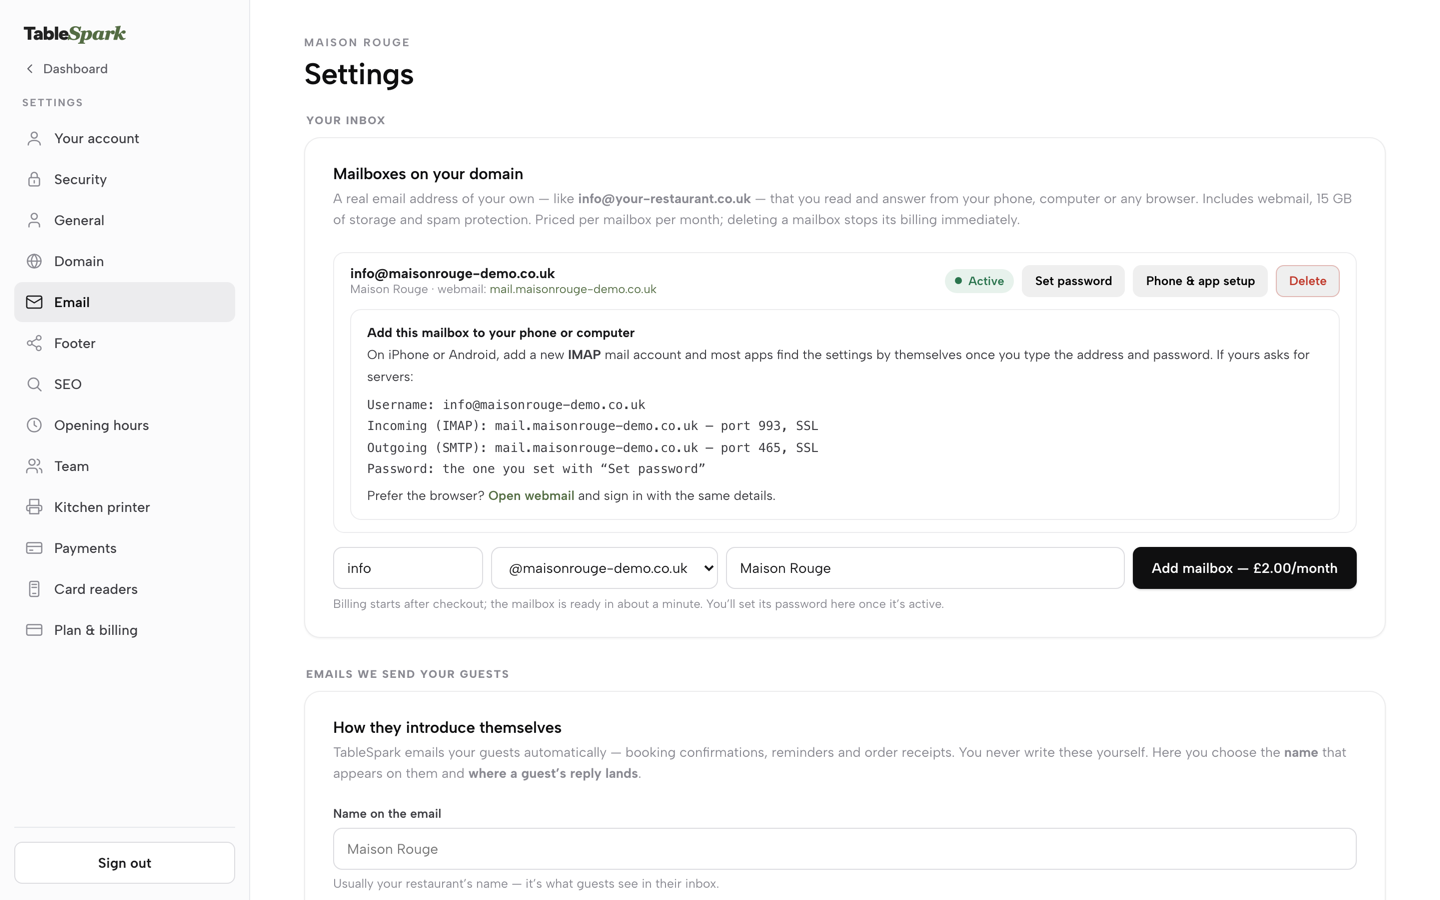
Task: Click the magnifier icon beside SEO
Action: (x=34, y=384)
